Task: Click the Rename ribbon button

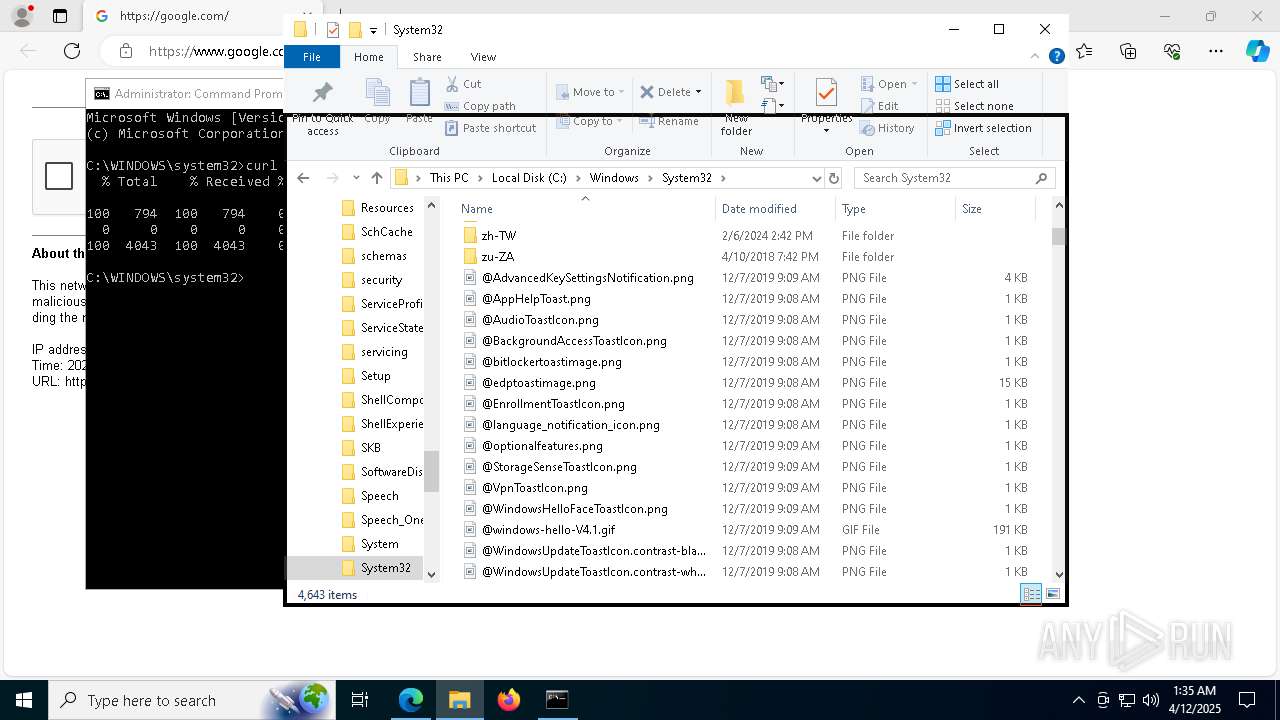Action: (x=669, y=121)
